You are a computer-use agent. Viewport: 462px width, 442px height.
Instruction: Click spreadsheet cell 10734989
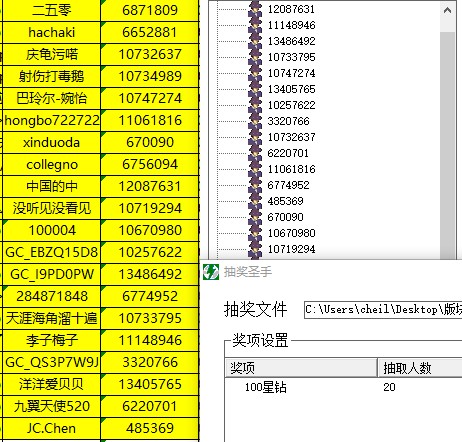pyautogui.click(x=150, y=76)
